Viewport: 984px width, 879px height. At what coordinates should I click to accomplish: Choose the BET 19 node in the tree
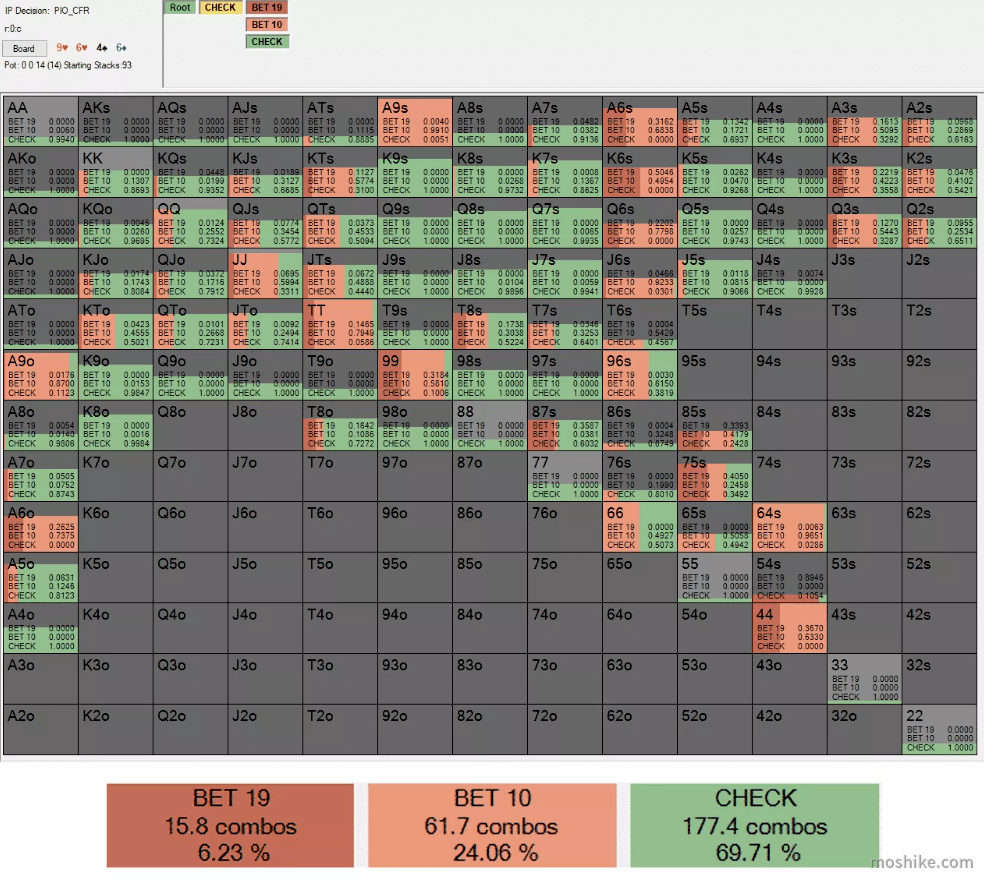[267, 8]
